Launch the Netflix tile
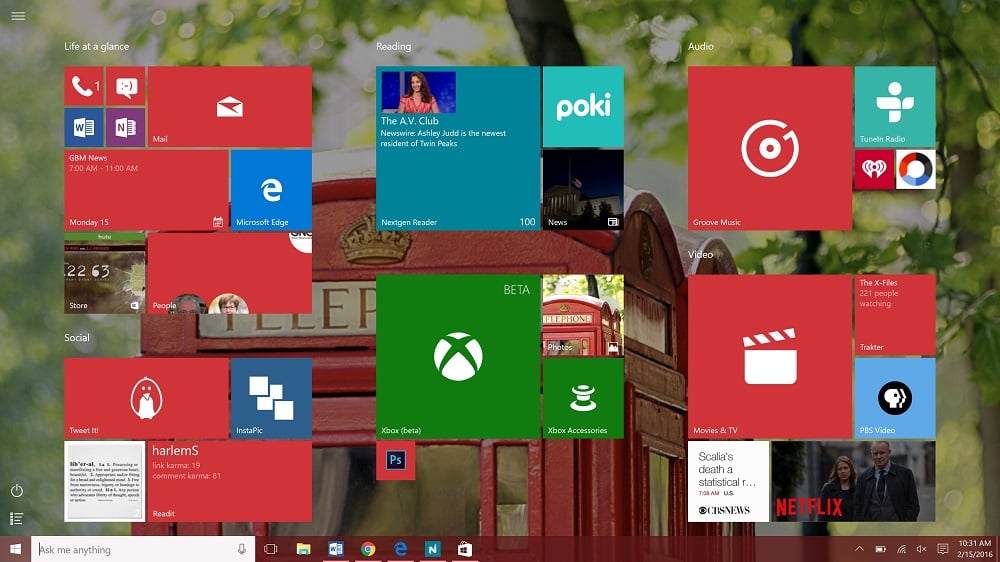Viewport: 1000px width, 562px height. [853, 481]
